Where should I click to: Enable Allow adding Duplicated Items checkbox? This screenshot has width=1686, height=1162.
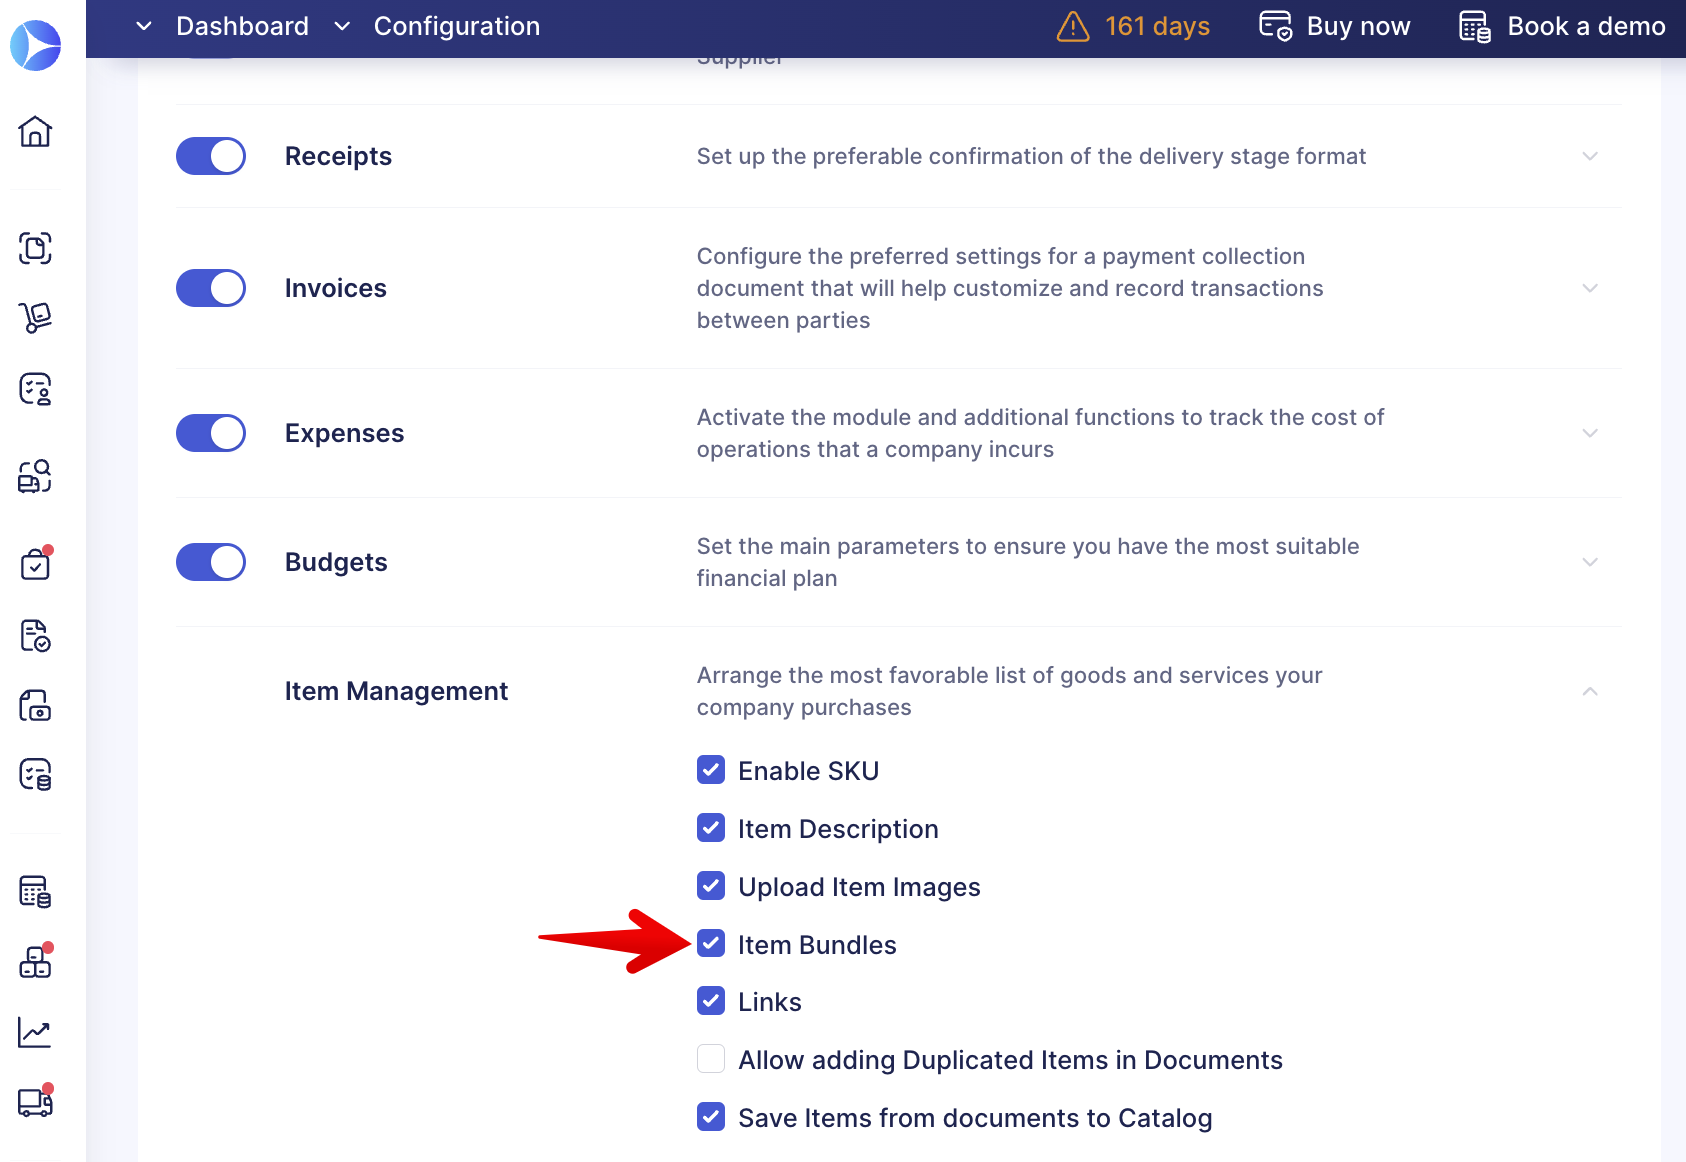pos(711,1059)
